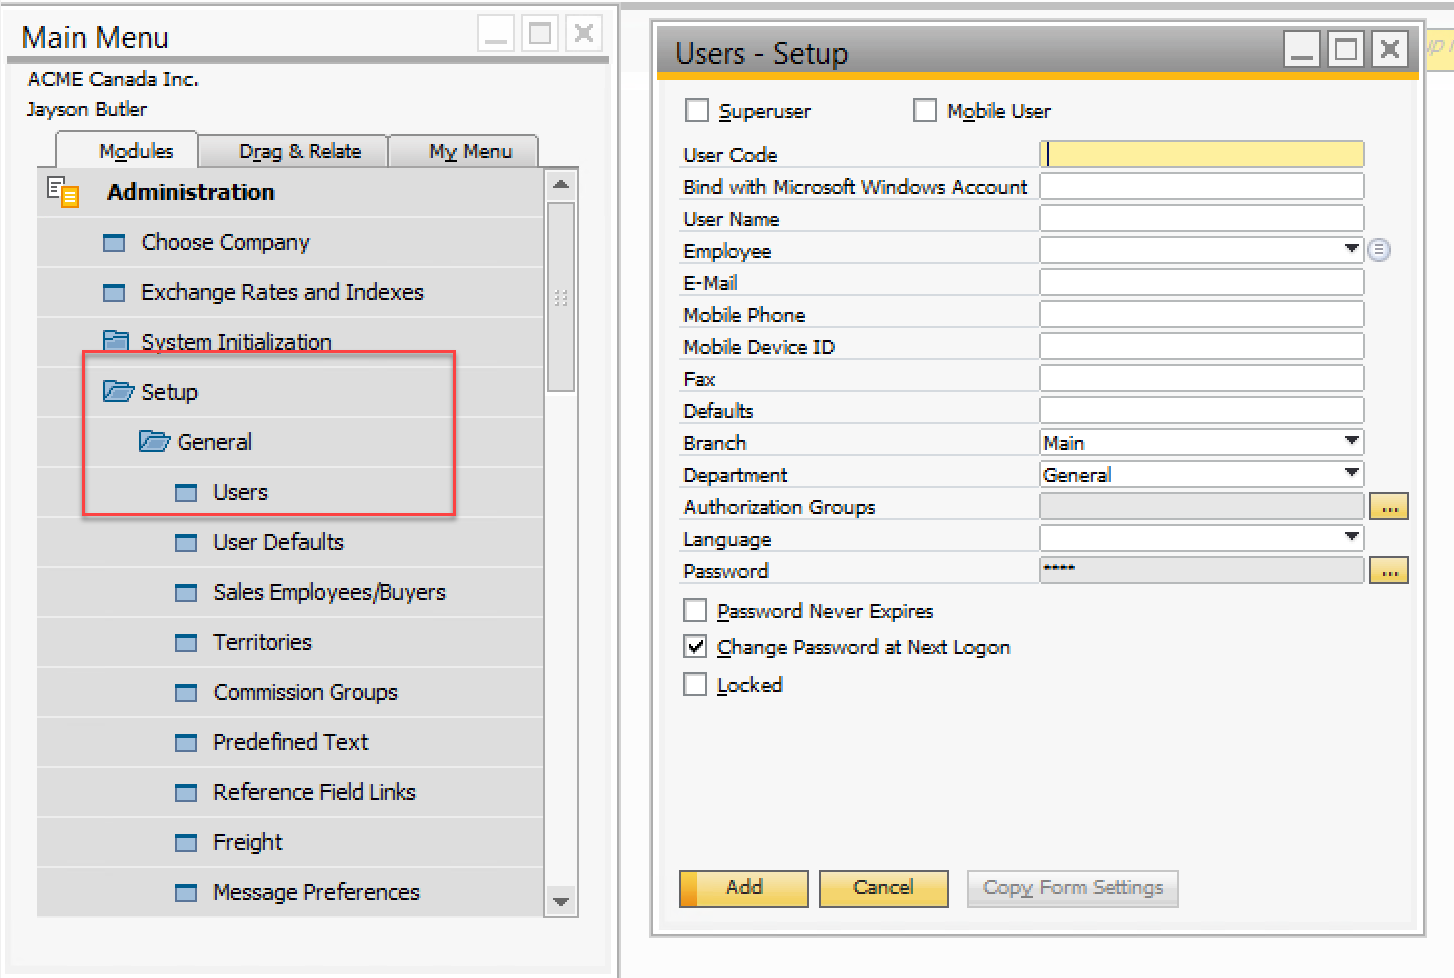Viewport: 1454px width, 978px height.
Task: Check the Mobile User option
Action: (x=925, y=110)
